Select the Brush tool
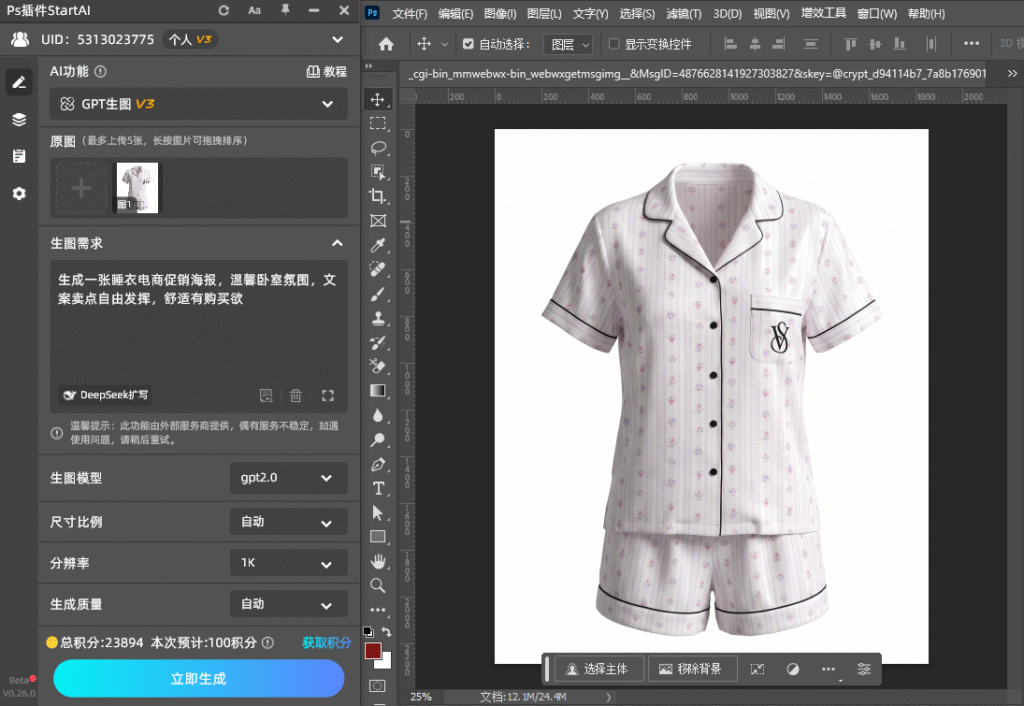The image size is (1024, 706). point(377,294)
